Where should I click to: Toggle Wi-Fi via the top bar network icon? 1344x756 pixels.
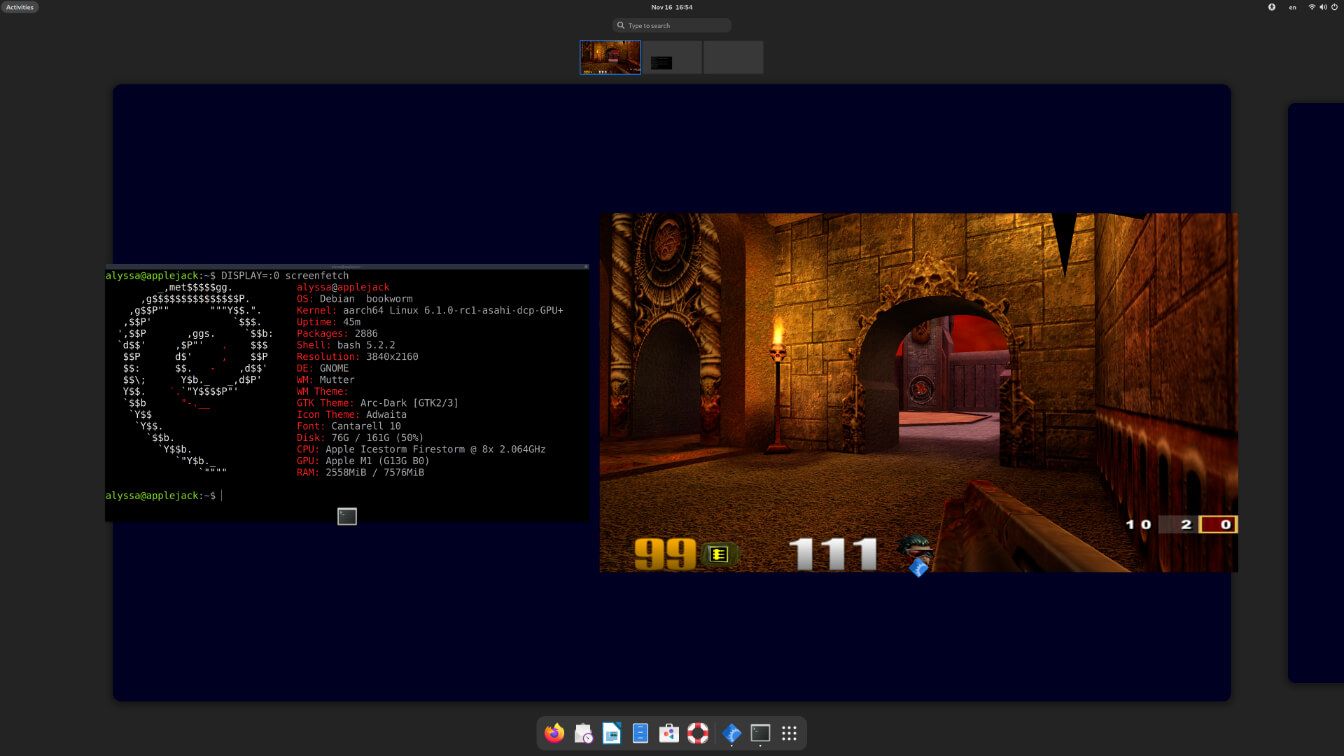coord(1312,7)
